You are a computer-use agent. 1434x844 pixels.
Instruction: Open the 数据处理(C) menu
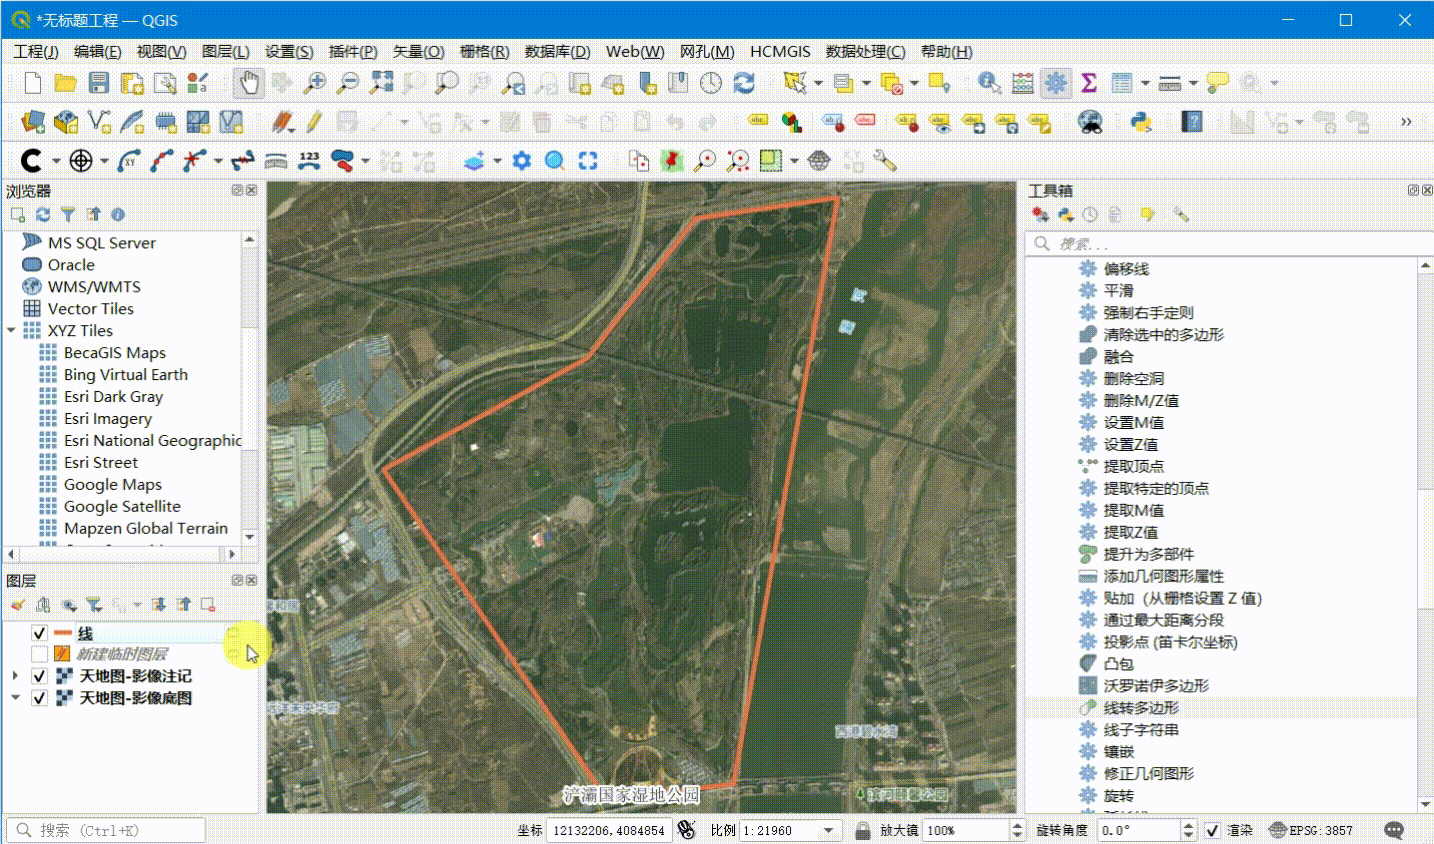(x=865, y=51)
